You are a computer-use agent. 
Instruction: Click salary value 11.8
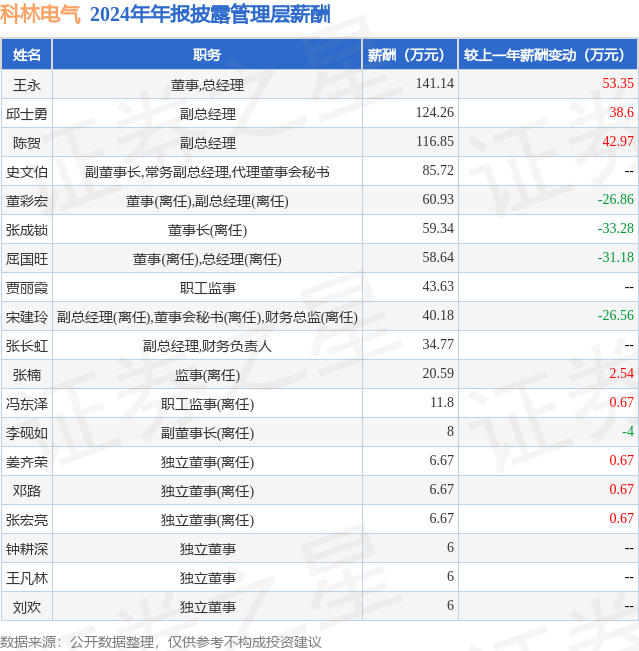442,403
